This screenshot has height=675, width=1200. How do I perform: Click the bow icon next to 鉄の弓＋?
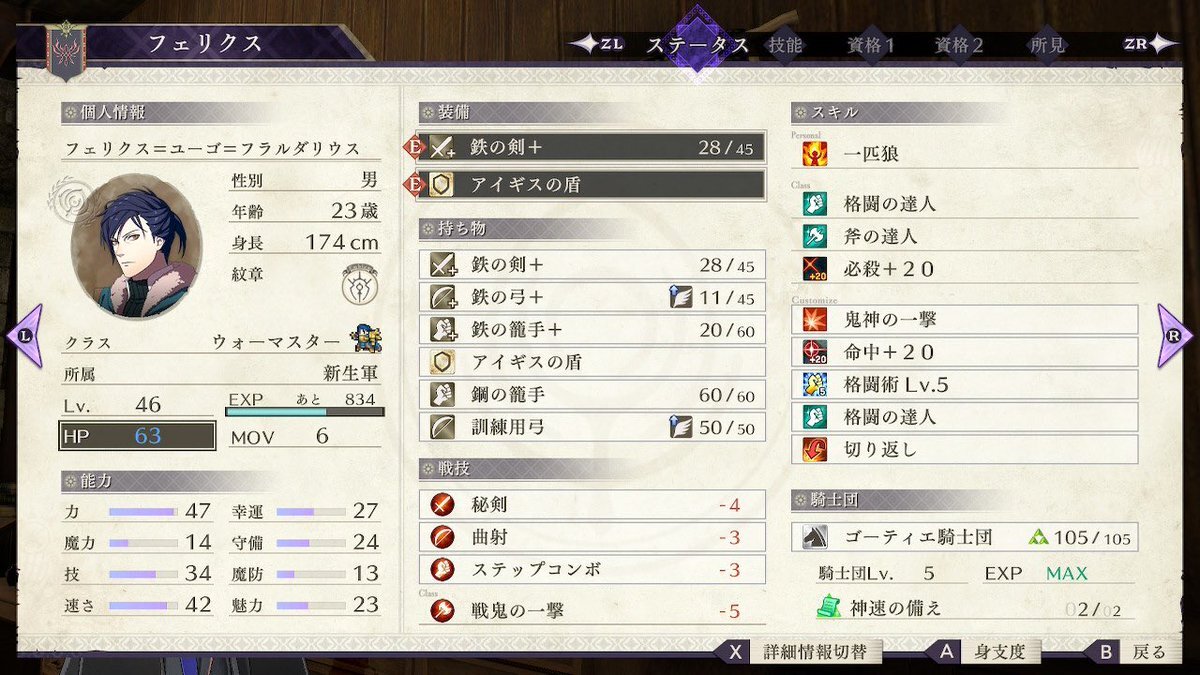click(x=443, y=297)
